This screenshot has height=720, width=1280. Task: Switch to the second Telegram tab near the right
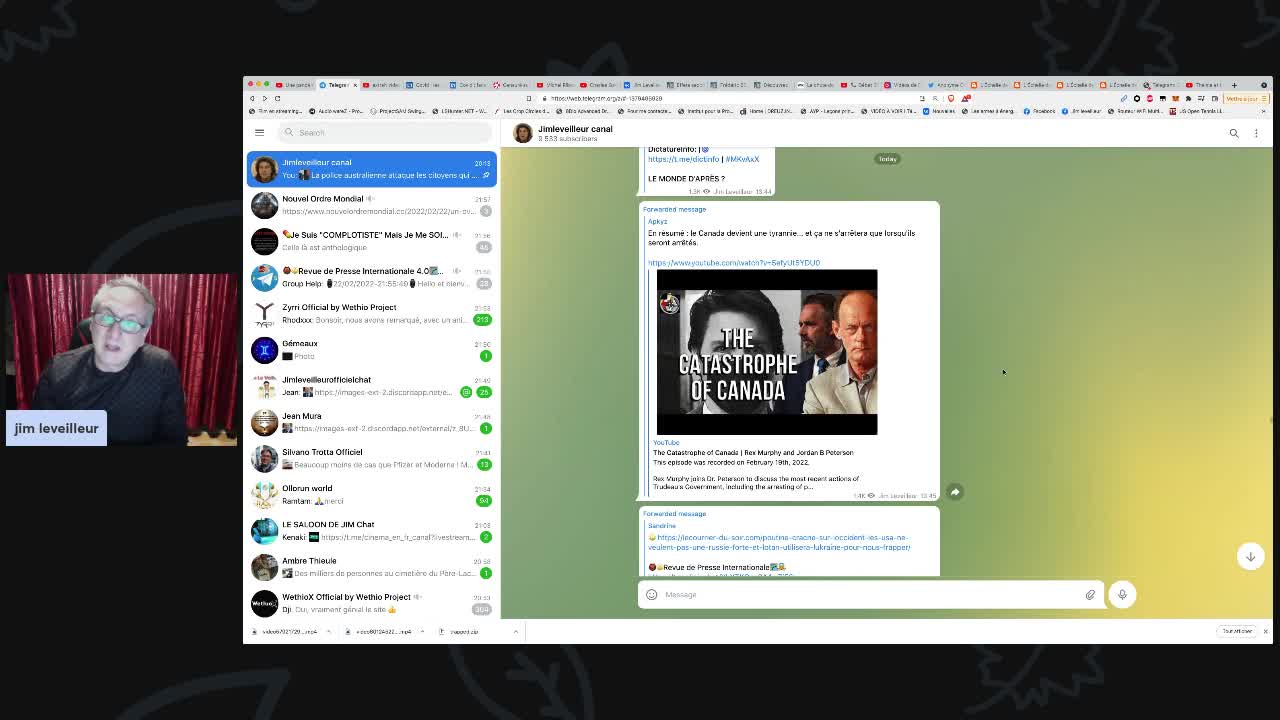coord(1164,85)
